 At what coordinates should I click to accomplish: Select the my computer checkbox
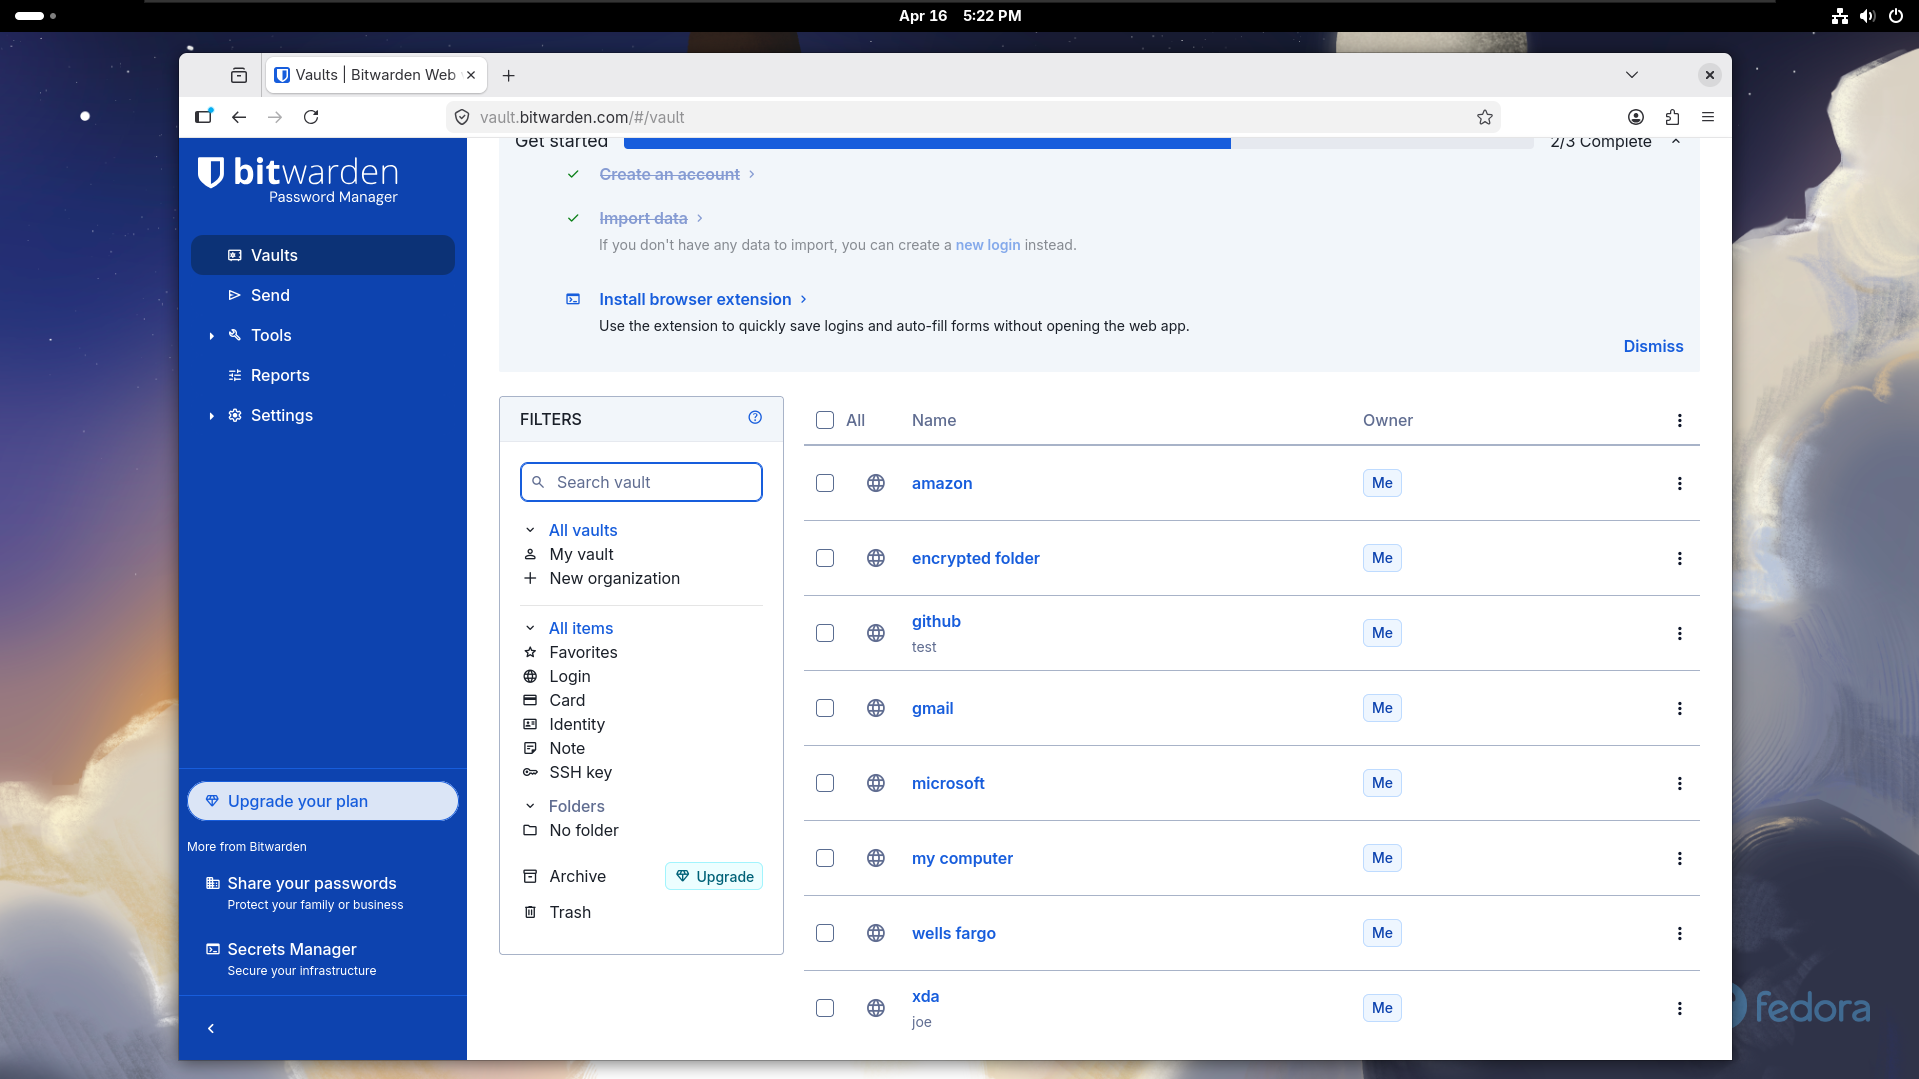825,858
